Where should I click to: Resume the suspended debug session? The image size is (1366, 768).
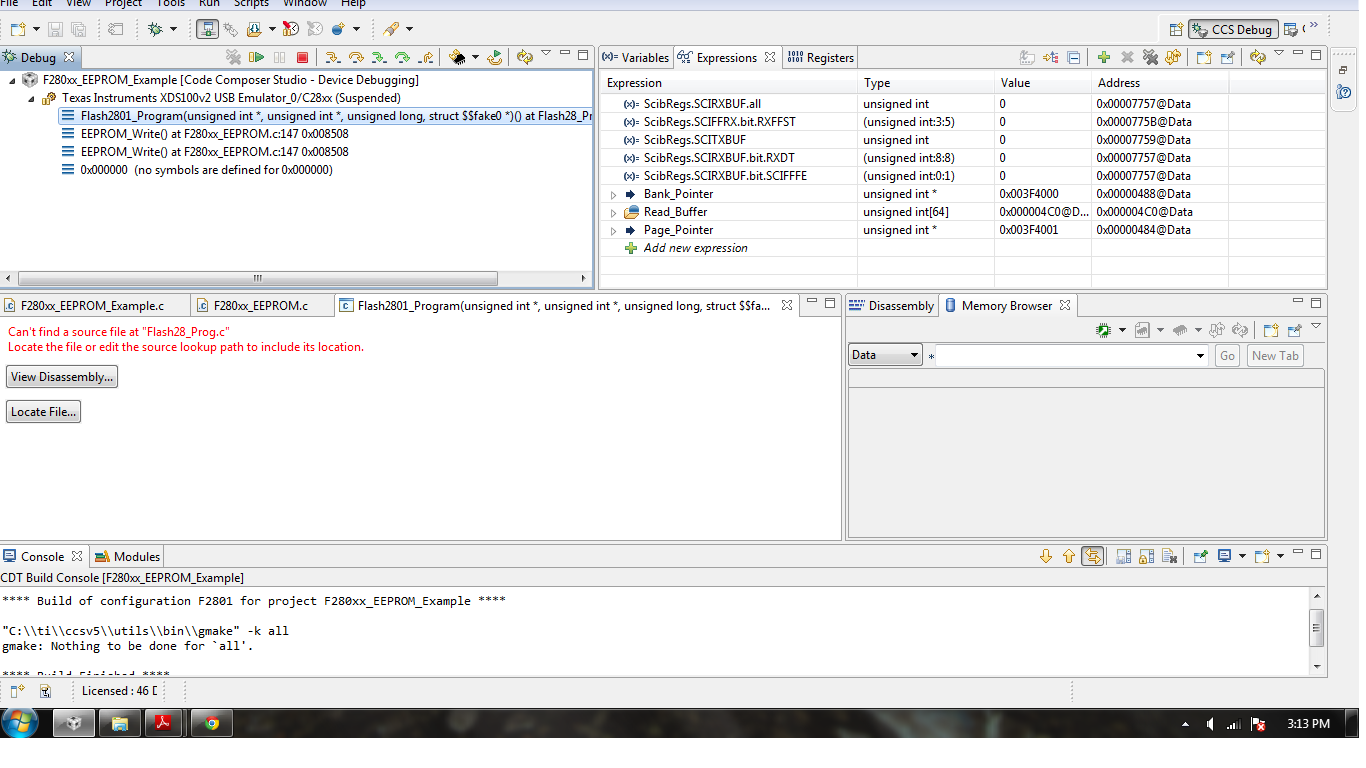[x=257, y=58]
